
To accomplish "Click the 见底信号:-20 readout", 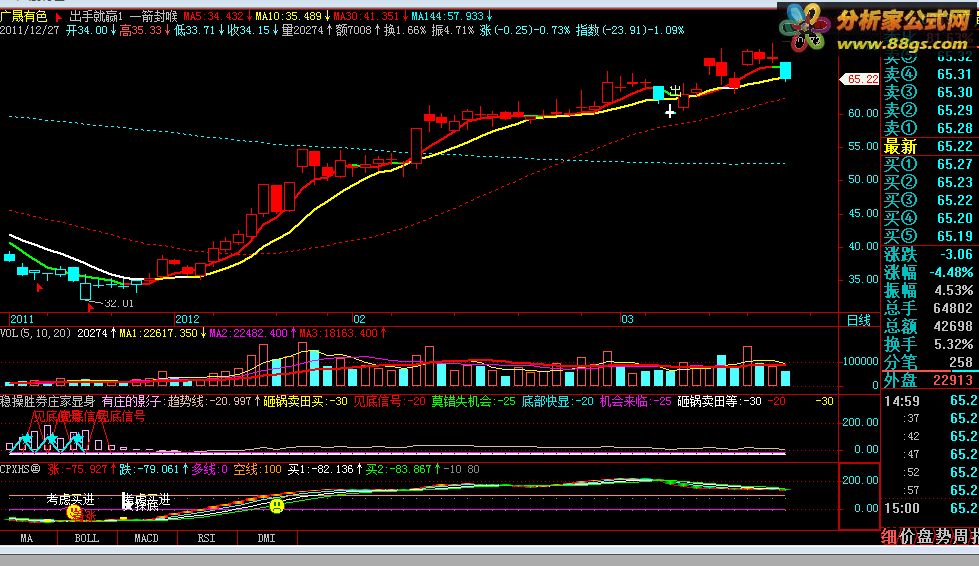I will coord(390,401).
